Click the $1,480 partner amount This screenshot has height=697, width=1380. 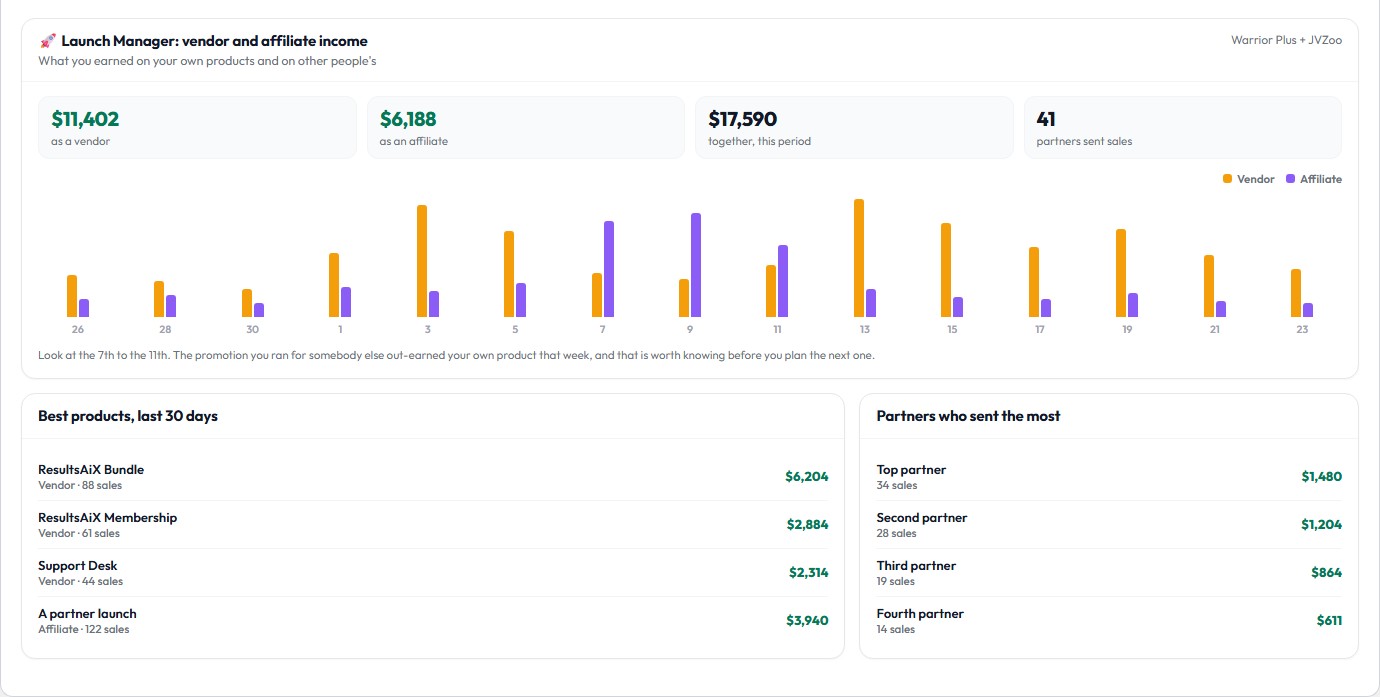(x=1322, y=477)
